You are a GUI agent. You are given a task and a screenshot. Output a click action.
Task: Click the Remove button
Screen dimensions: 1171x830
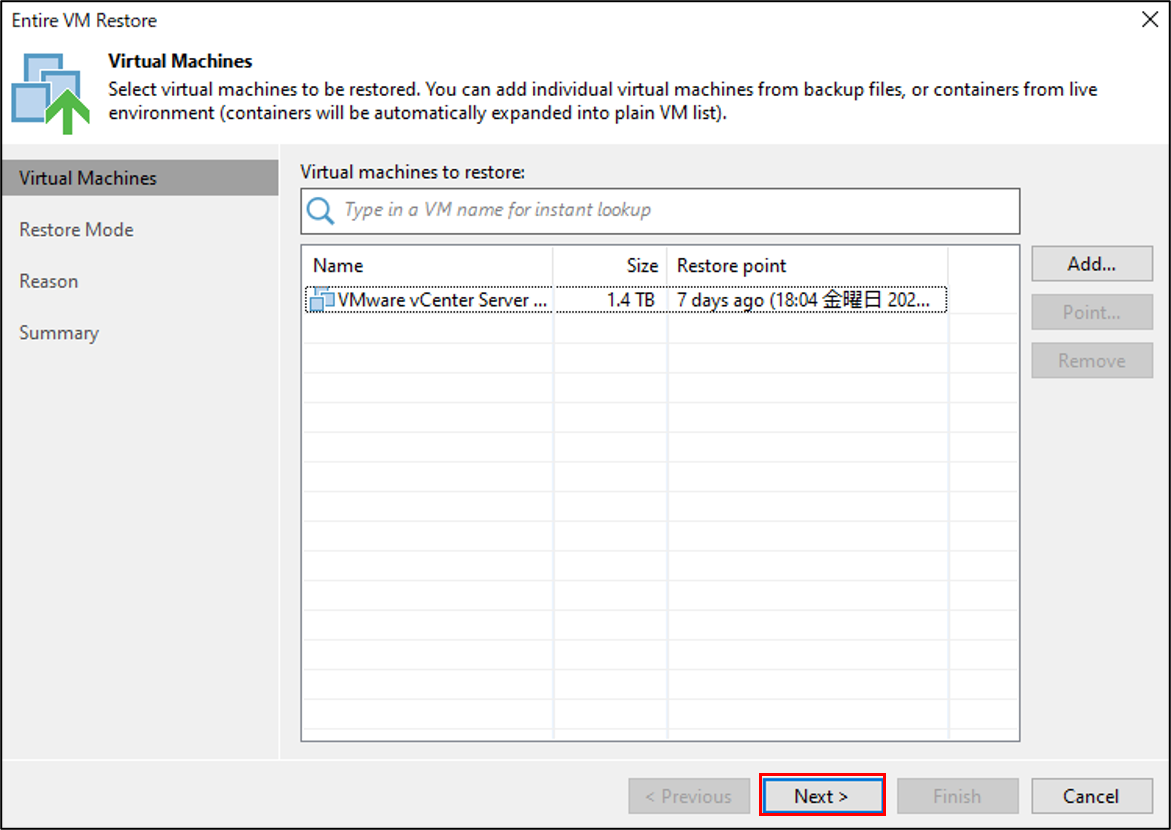click(x=1092, y=361)
